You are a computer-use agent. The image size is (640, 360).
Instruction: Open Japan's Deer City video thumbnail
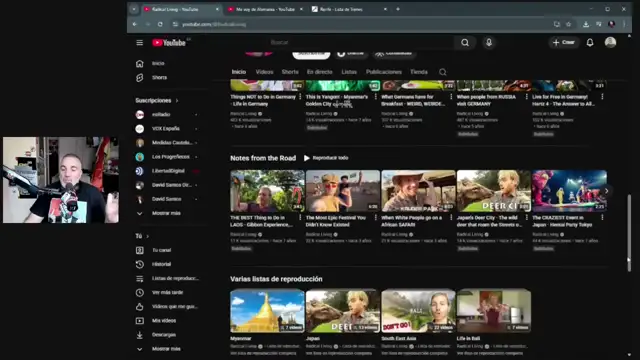[x=494, y=191]
